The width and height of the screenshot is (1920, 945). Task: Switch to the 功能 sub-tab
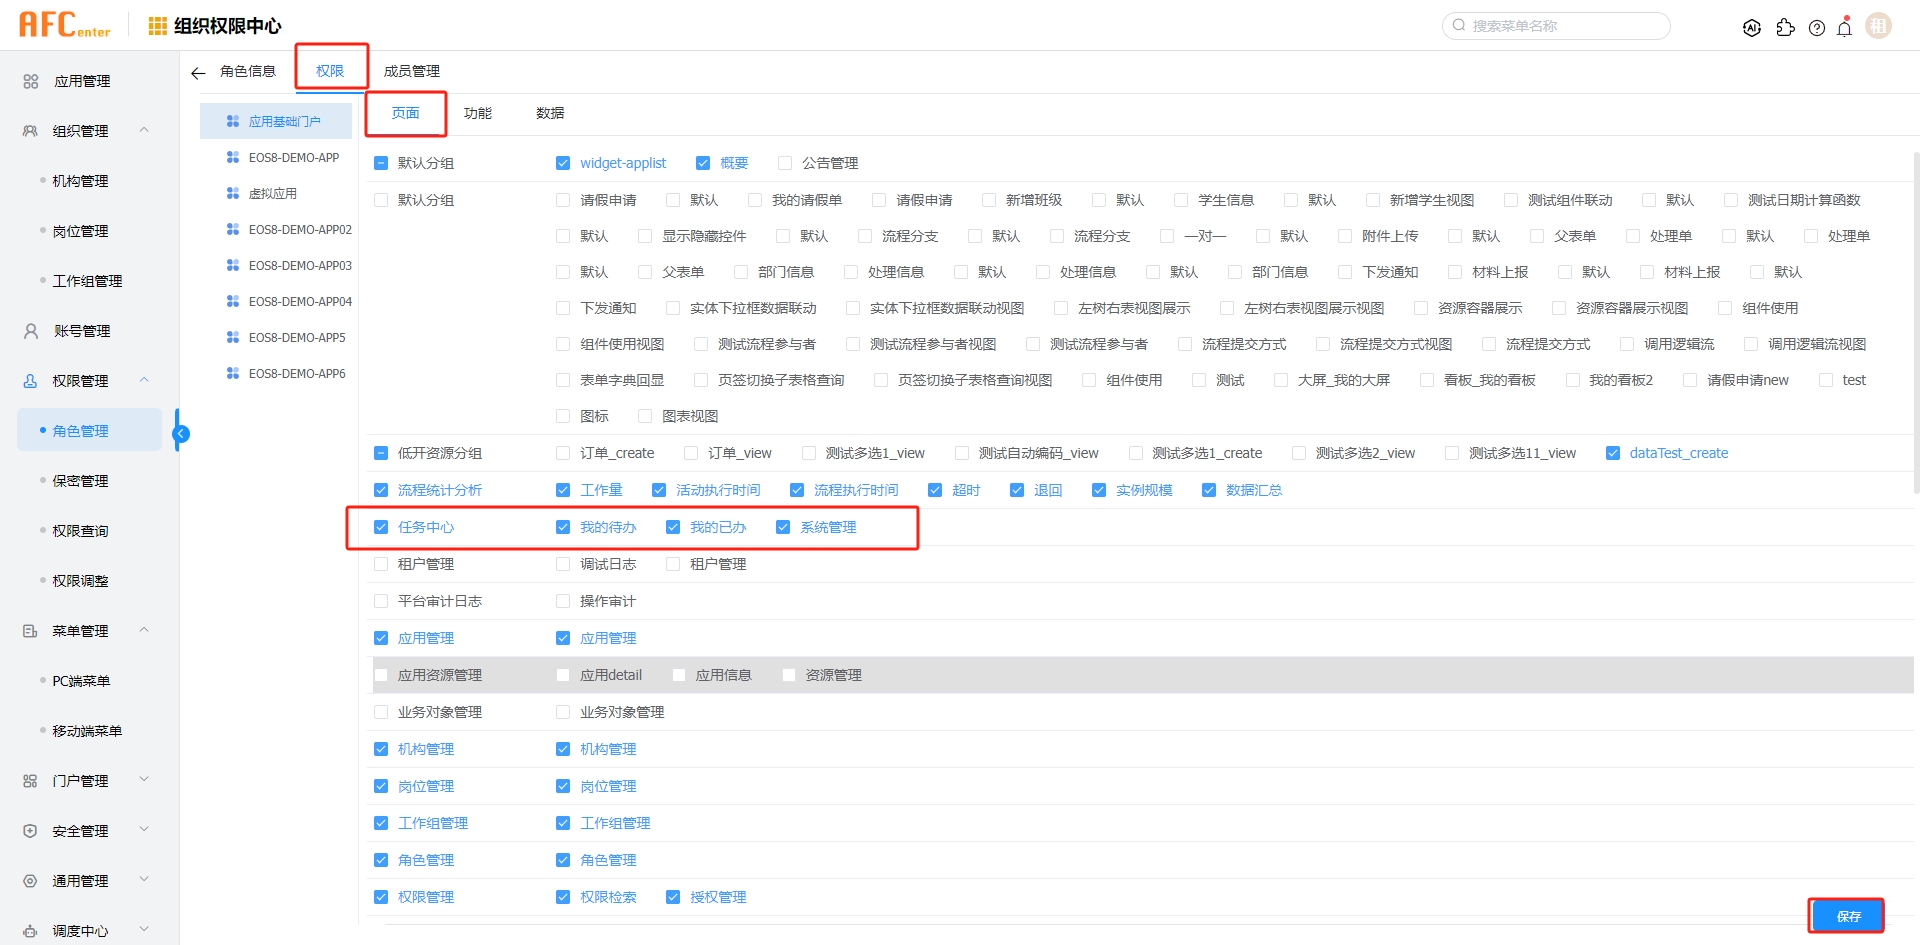coord(477,113)
